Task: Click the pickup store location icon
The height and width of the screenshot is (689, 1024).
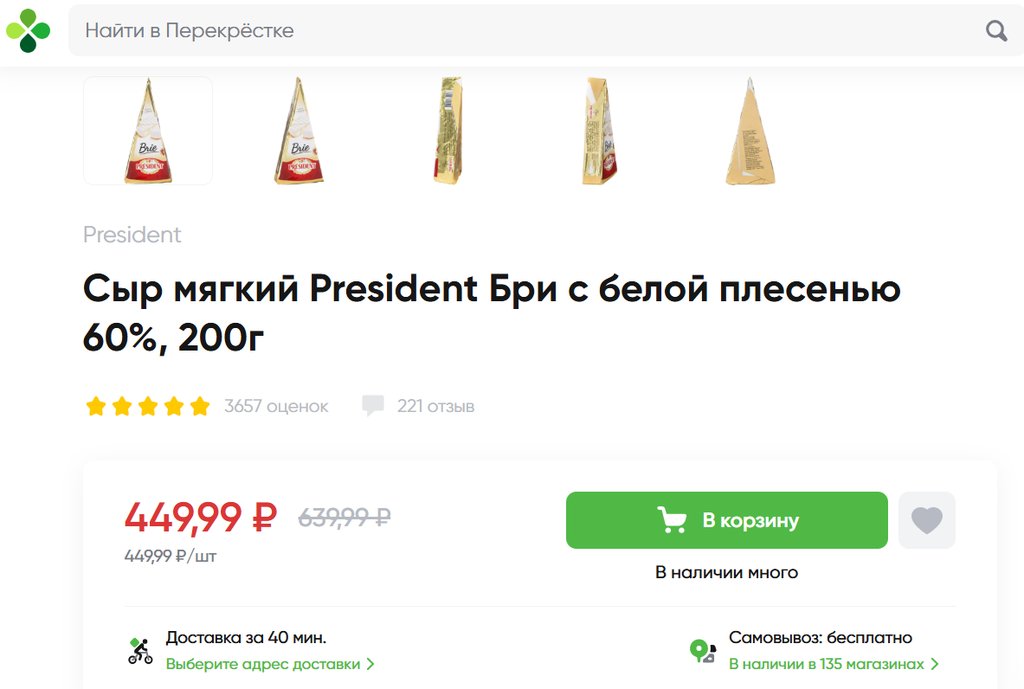Action: [703, 651]
